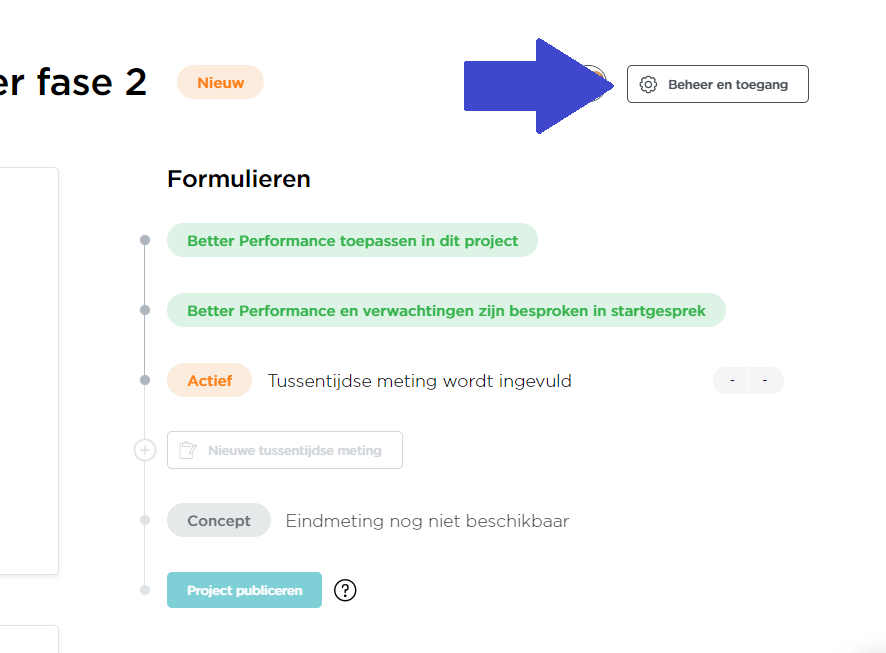Open Better Performance toepassen in dit project
Viewport: 886px width, 653px height.
[x=352, y=241]
